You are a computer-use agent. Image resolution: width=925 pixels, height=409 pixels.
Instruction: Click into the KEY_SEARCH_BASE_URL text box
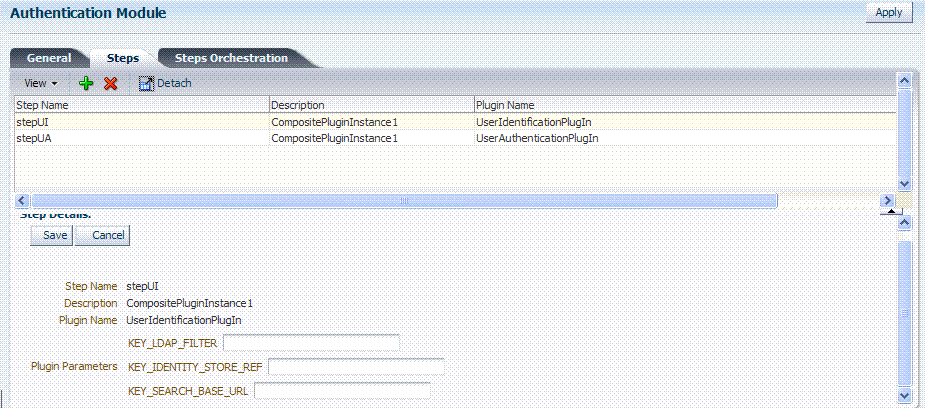coord(342,390)
